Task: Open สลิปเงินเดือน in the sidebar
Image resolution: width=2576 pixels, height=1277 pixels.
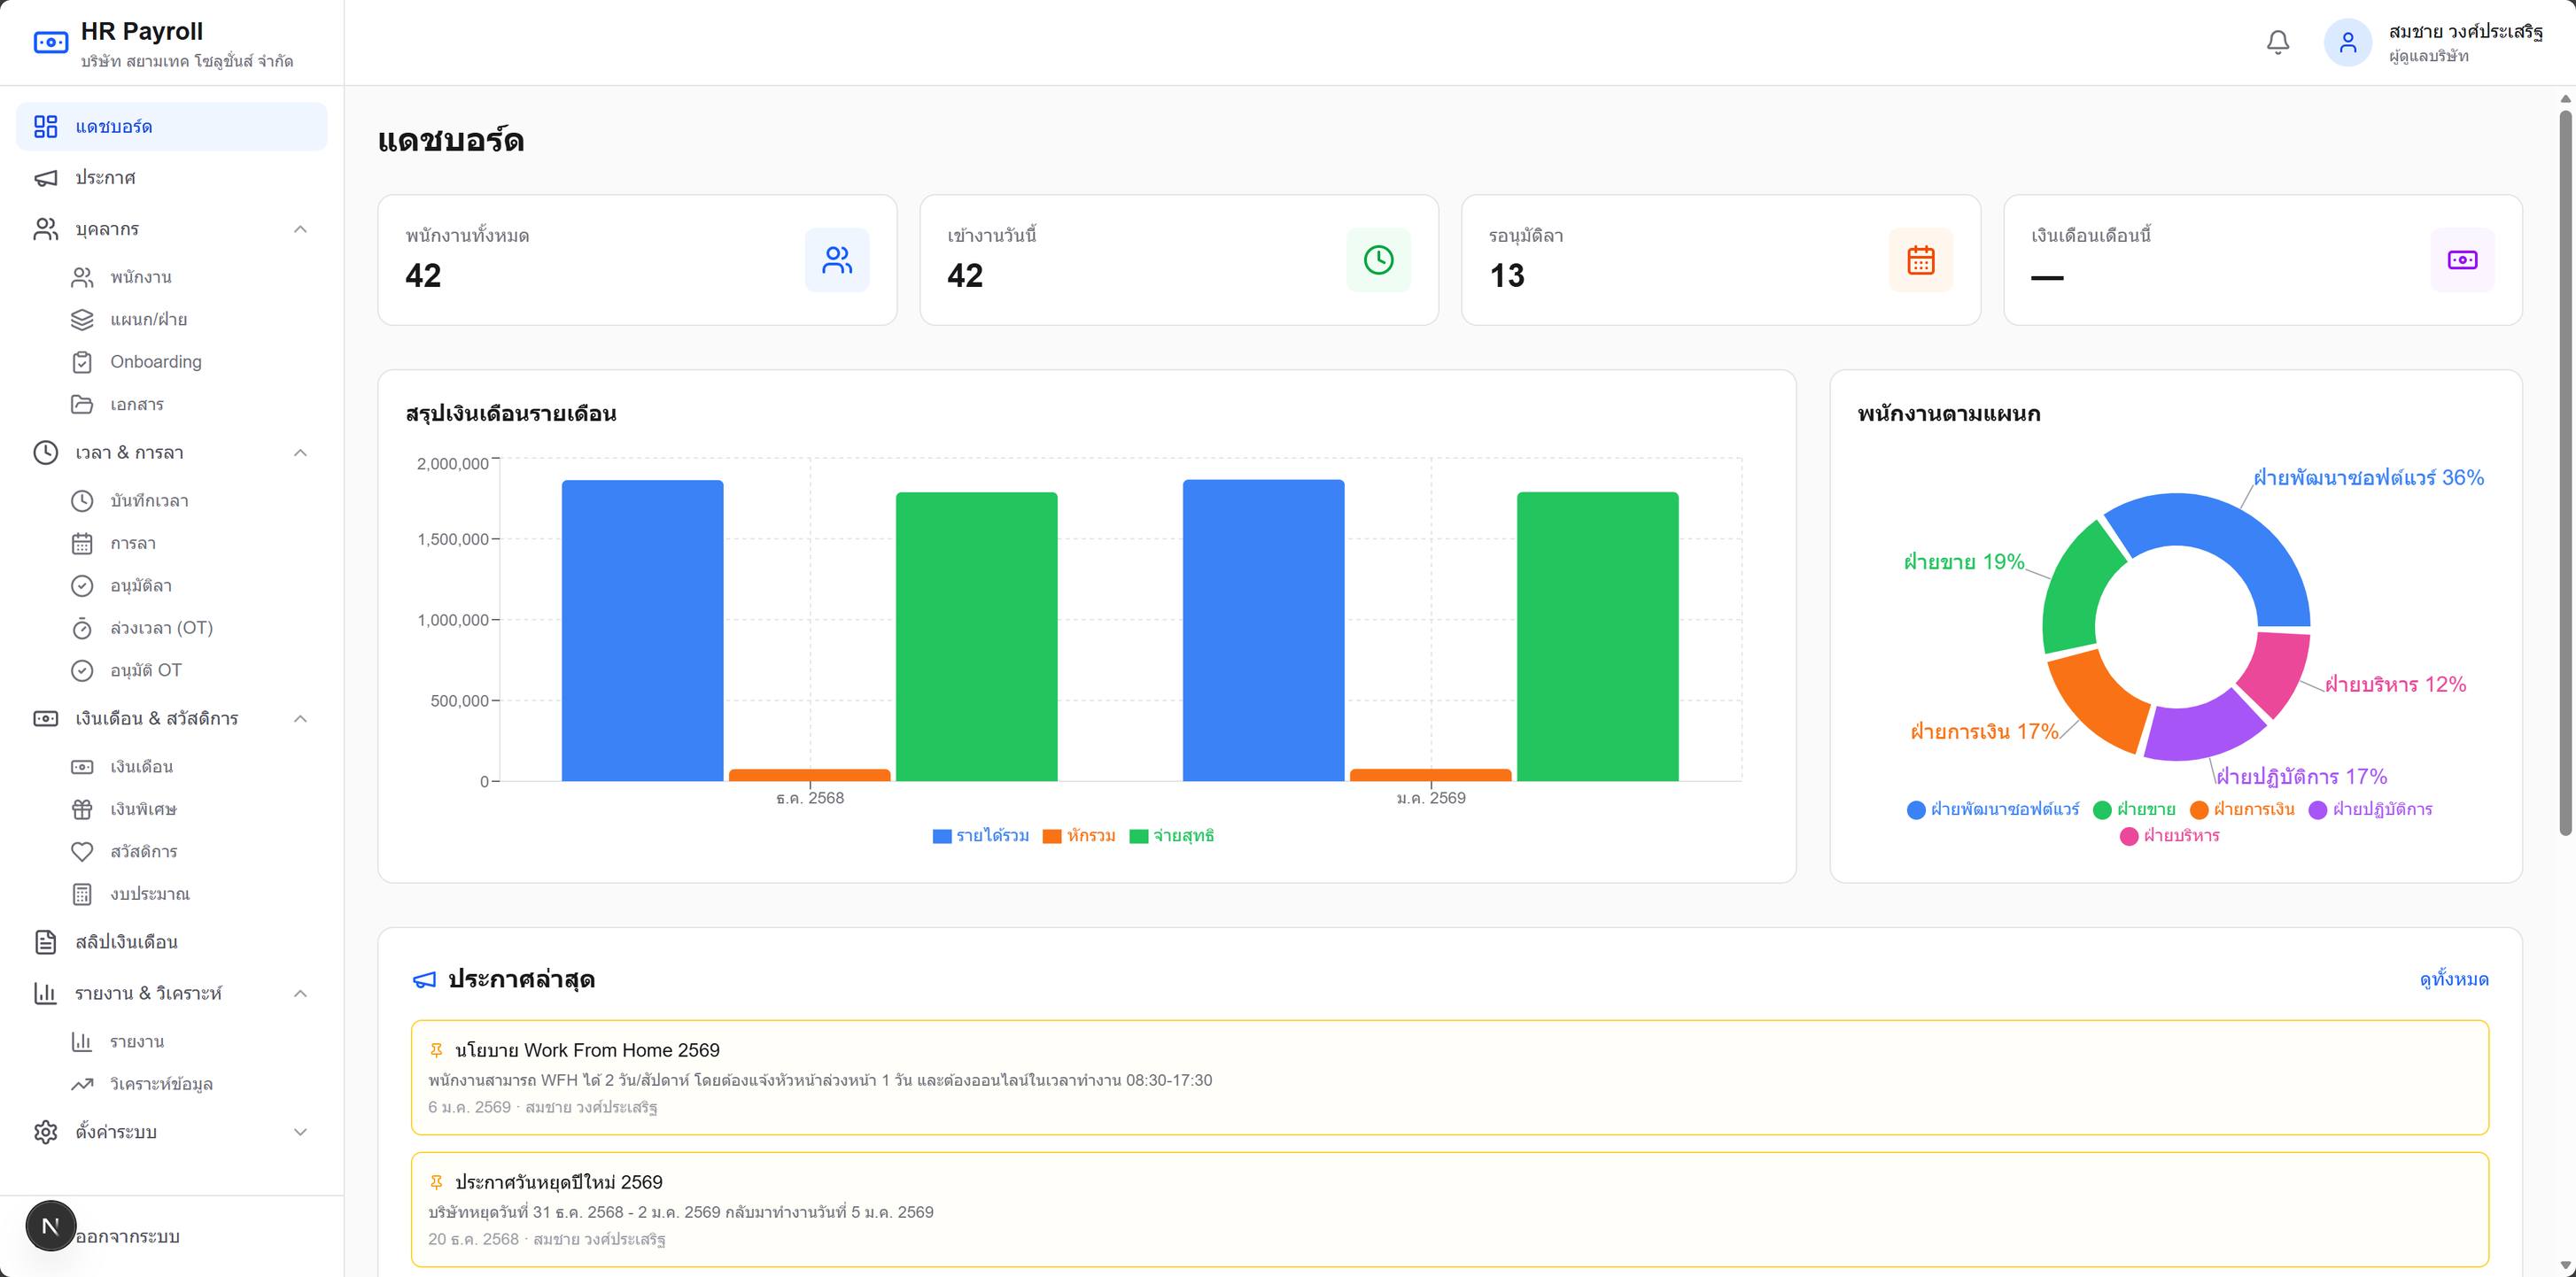Action: click(171, 942)
